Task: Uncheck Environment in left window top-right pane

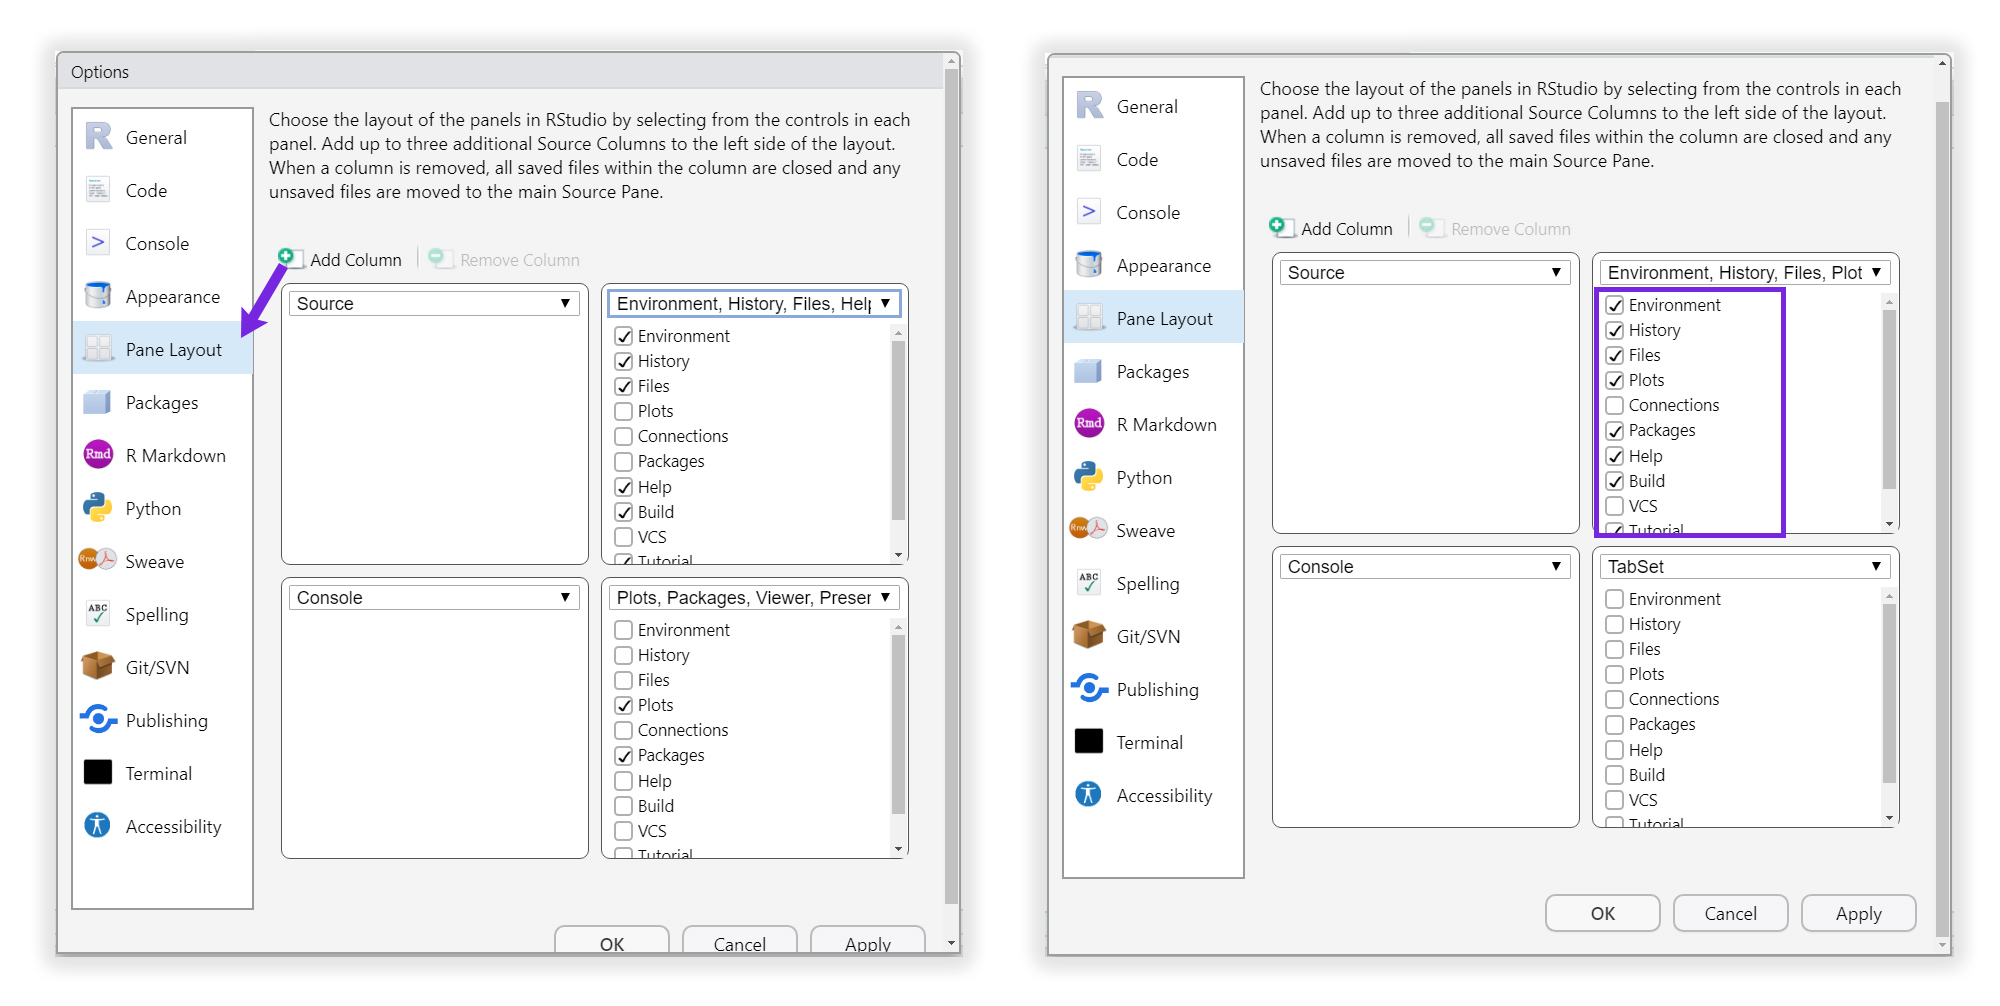Action: click(x=624, y=336)
